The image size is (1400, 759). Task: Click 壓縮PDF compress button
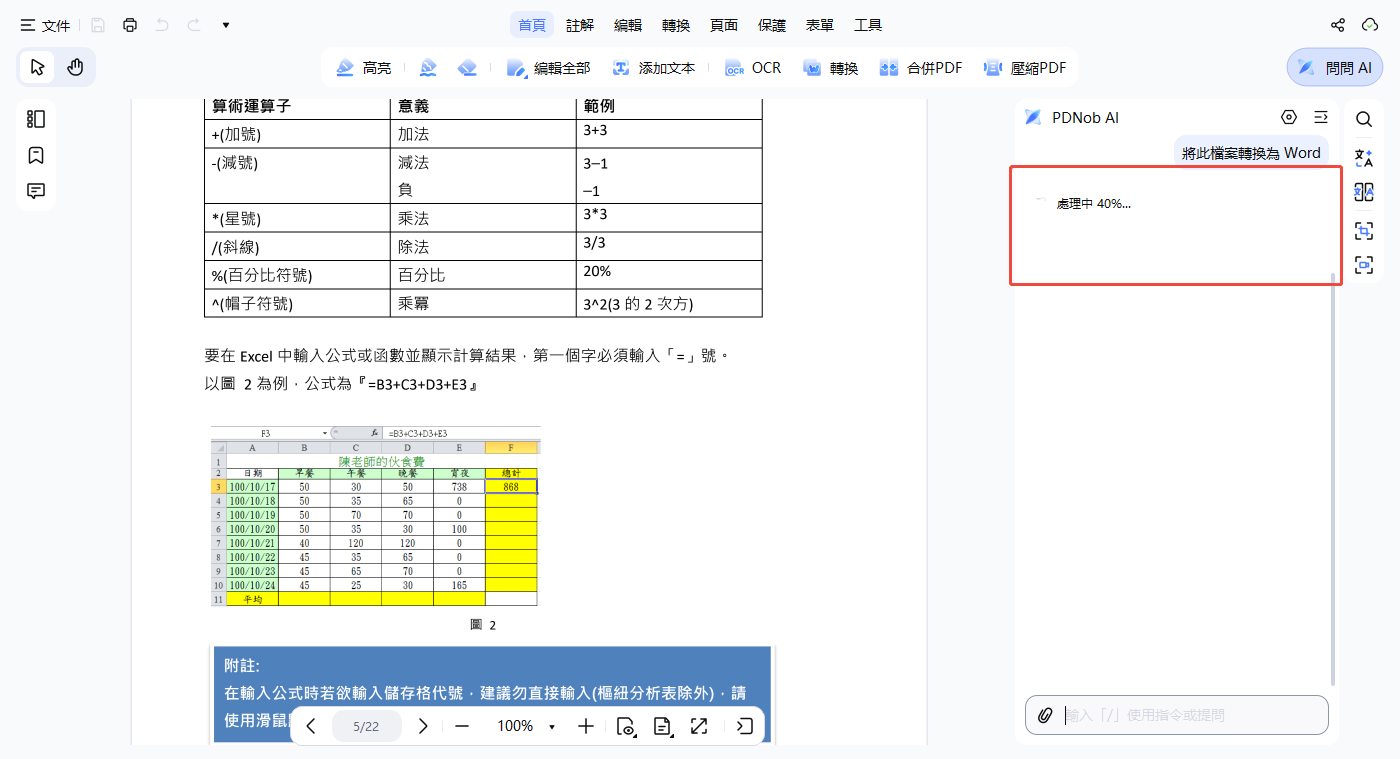[x=1025, y=68]
